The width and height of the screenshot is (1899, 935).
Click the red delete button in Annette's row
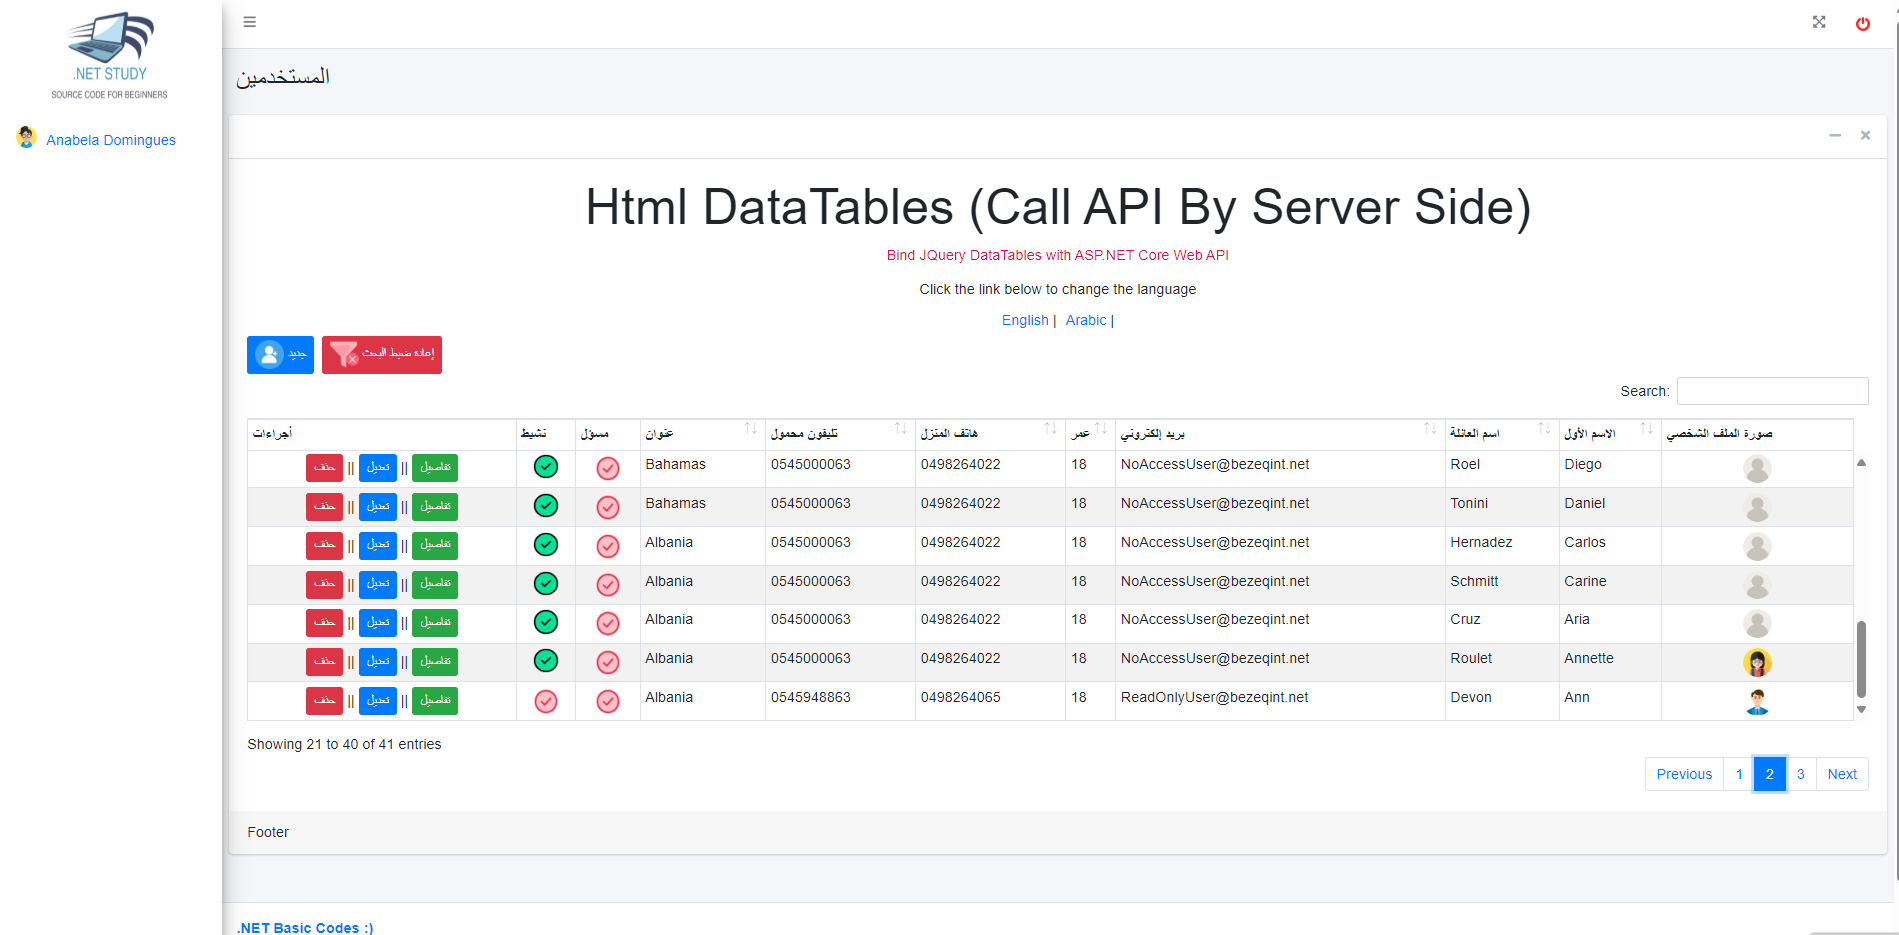click(x=324, y=661)
